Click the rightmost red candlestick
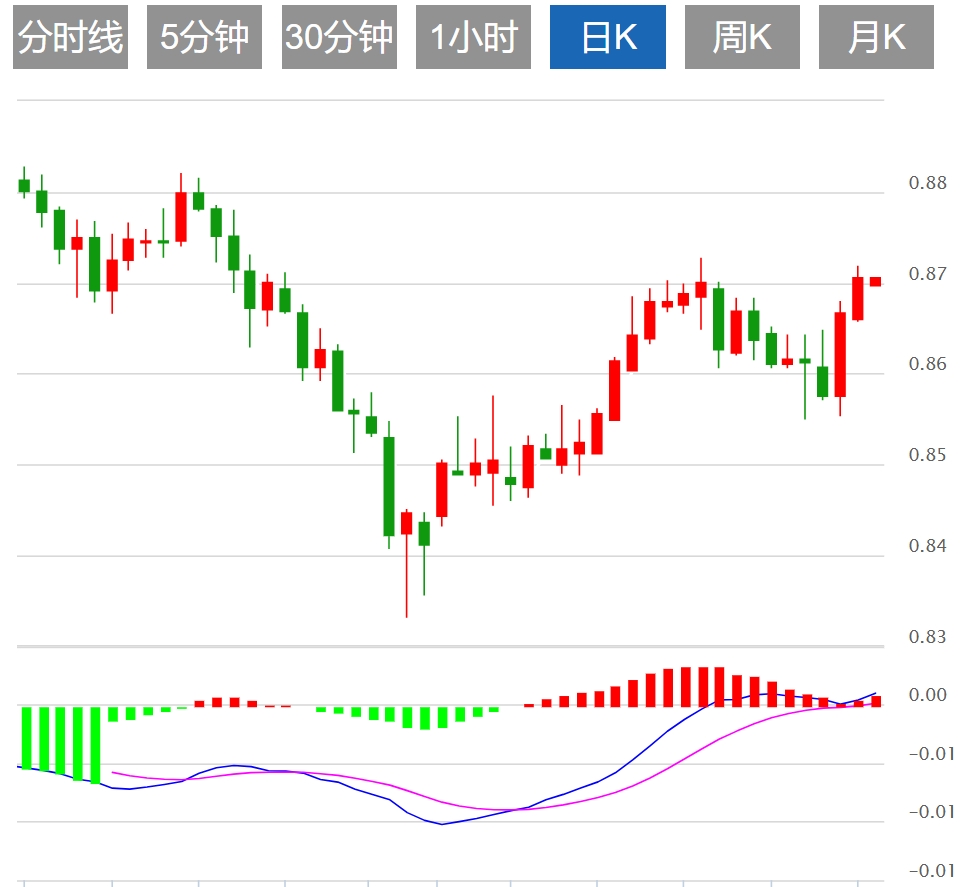Image resolution: width=973 pixels, height=887 pixels. [875, 281]
